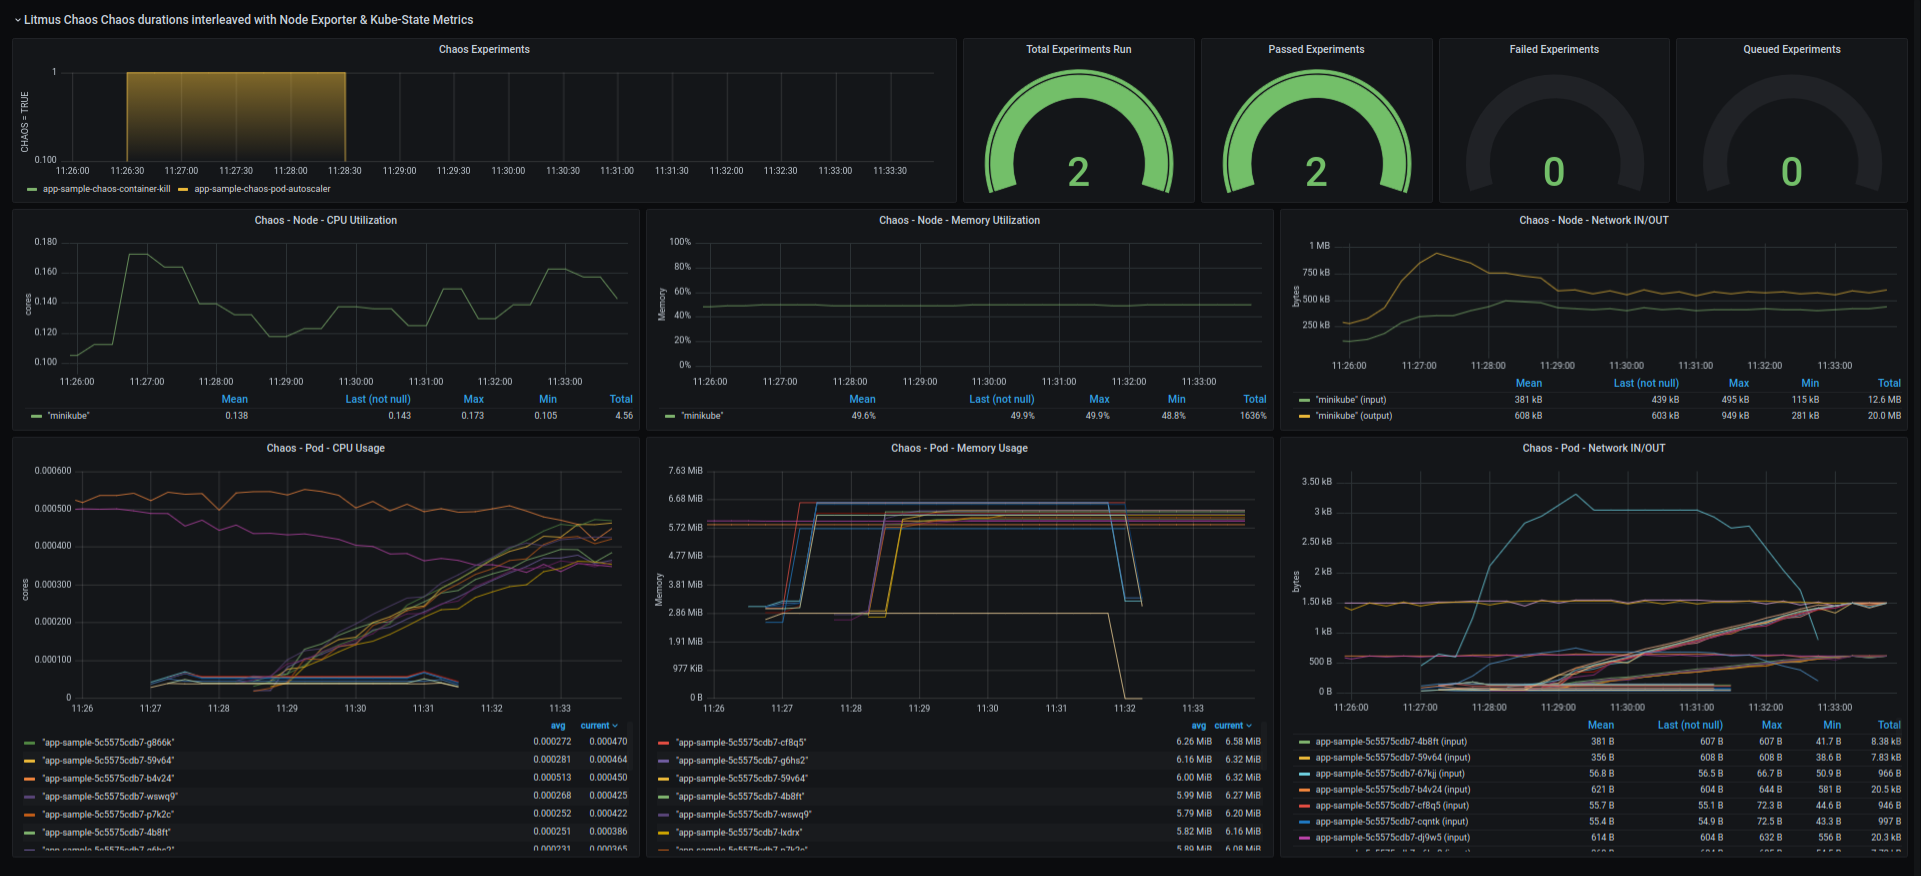Collapse the Litmus Chaos dashboard row chevron
The height and width of the screenshot is (876, 1921).
[17, 20]
